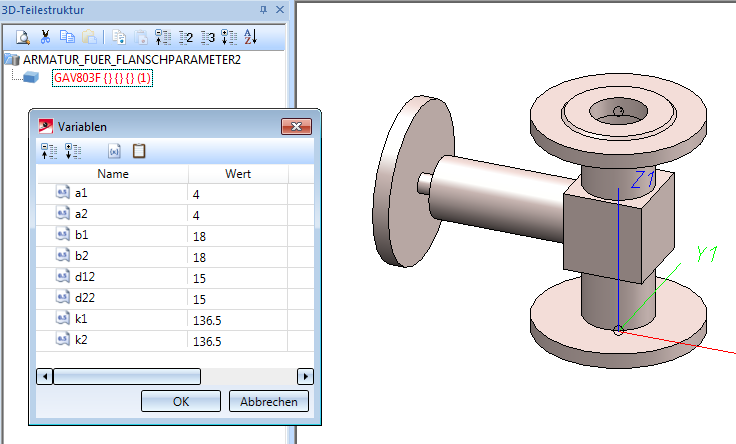The width and height of the screenshot is (736, 444).
Task: Click the value field of a2
Action: tap(238, 215)
